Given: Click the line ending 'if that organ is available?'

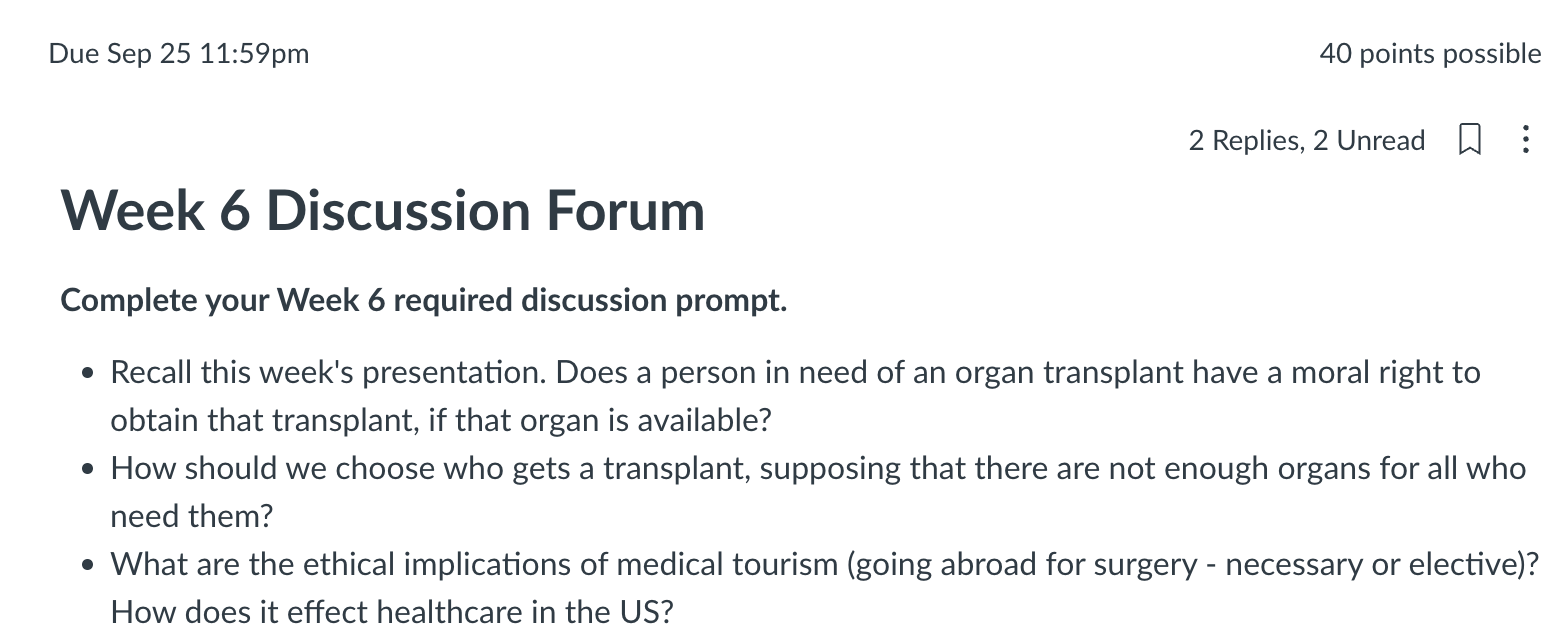Looking at the screenshot, I should pos(441,420).
